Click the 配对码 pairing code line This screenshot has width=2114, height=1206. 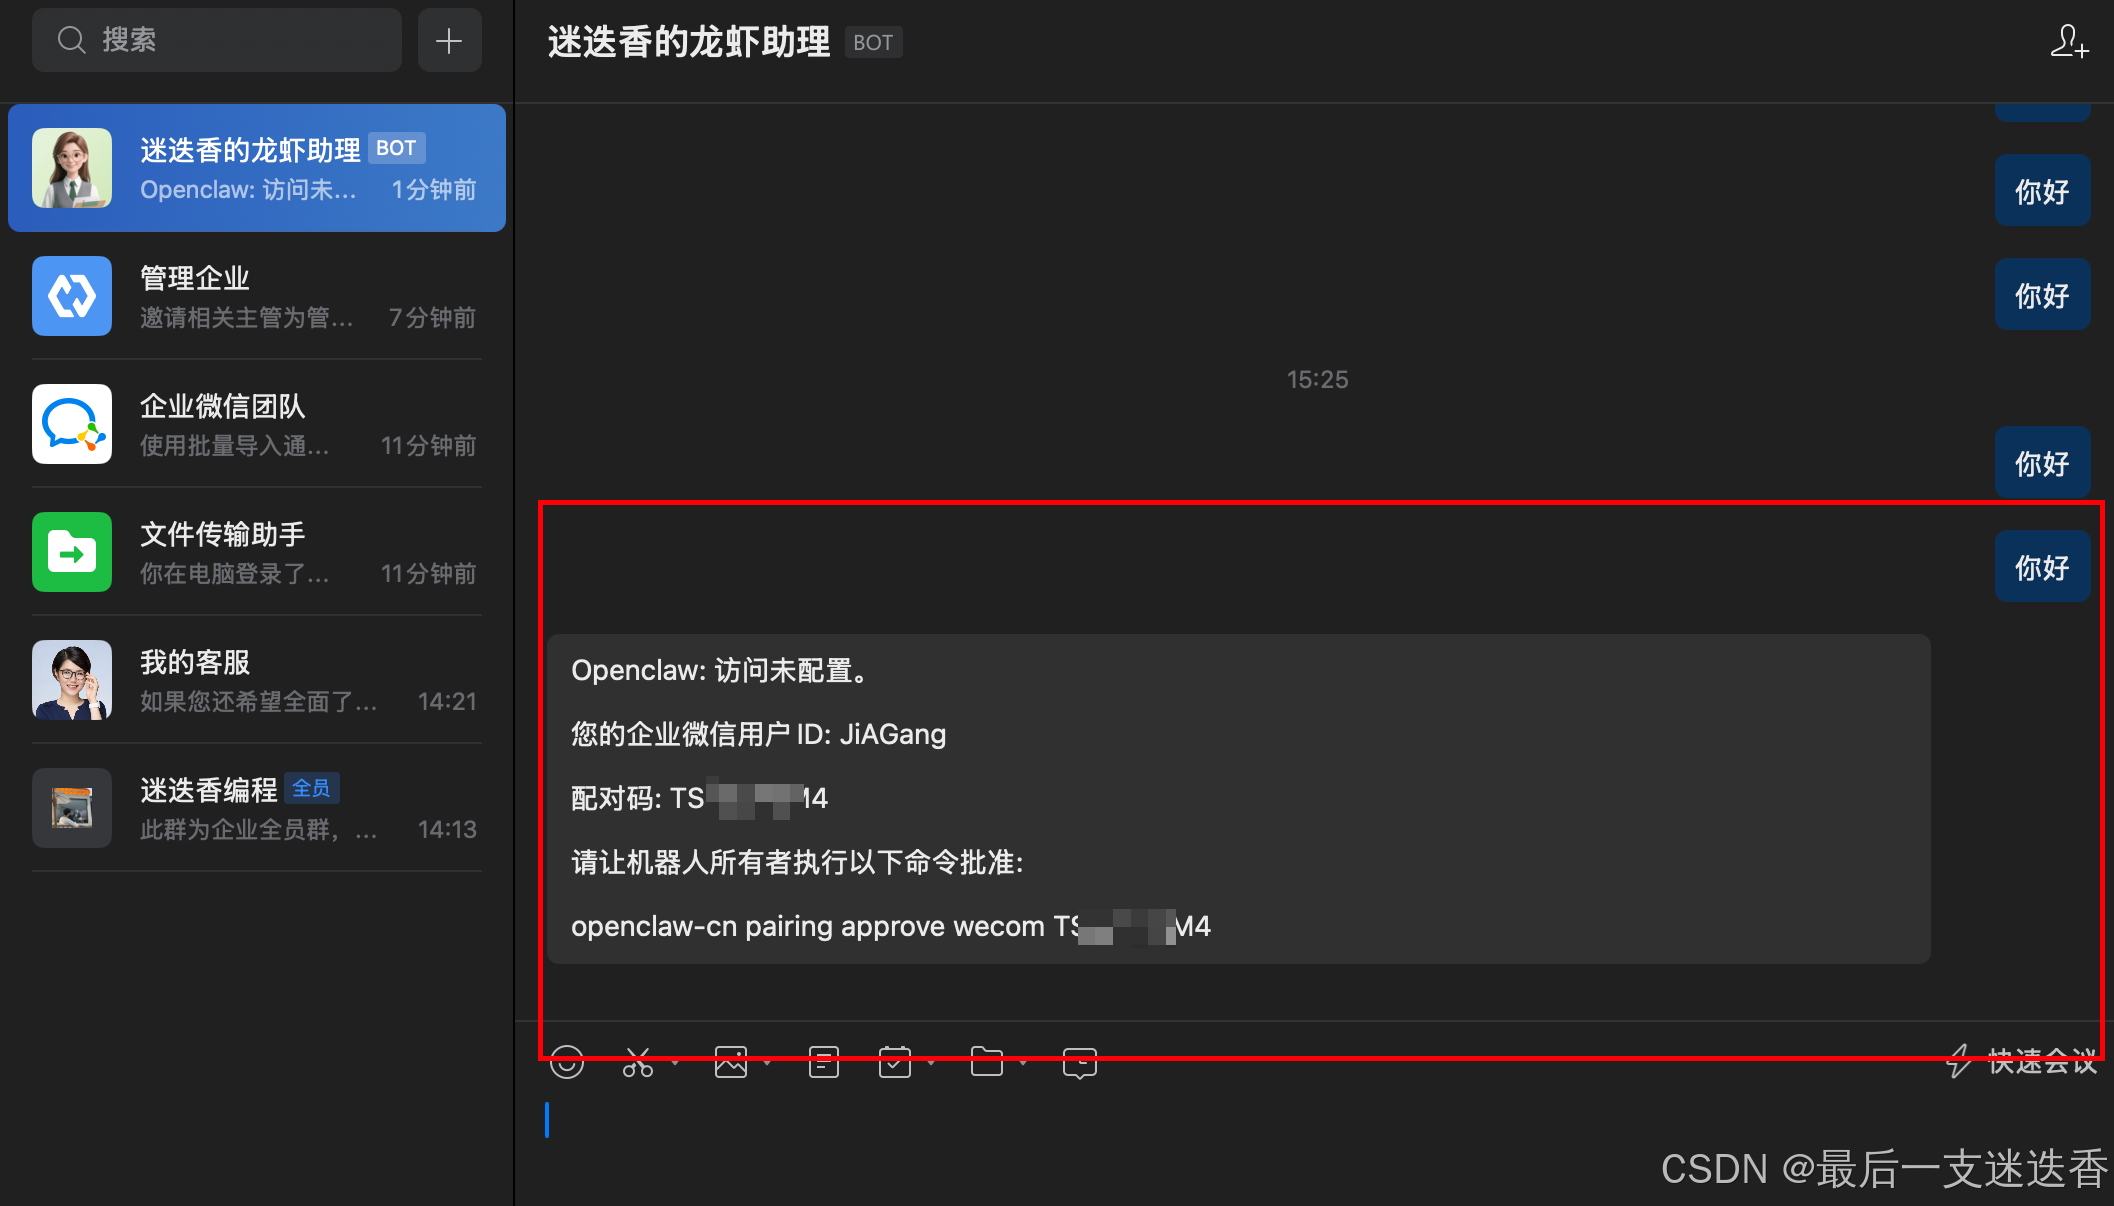pos(699,798)
